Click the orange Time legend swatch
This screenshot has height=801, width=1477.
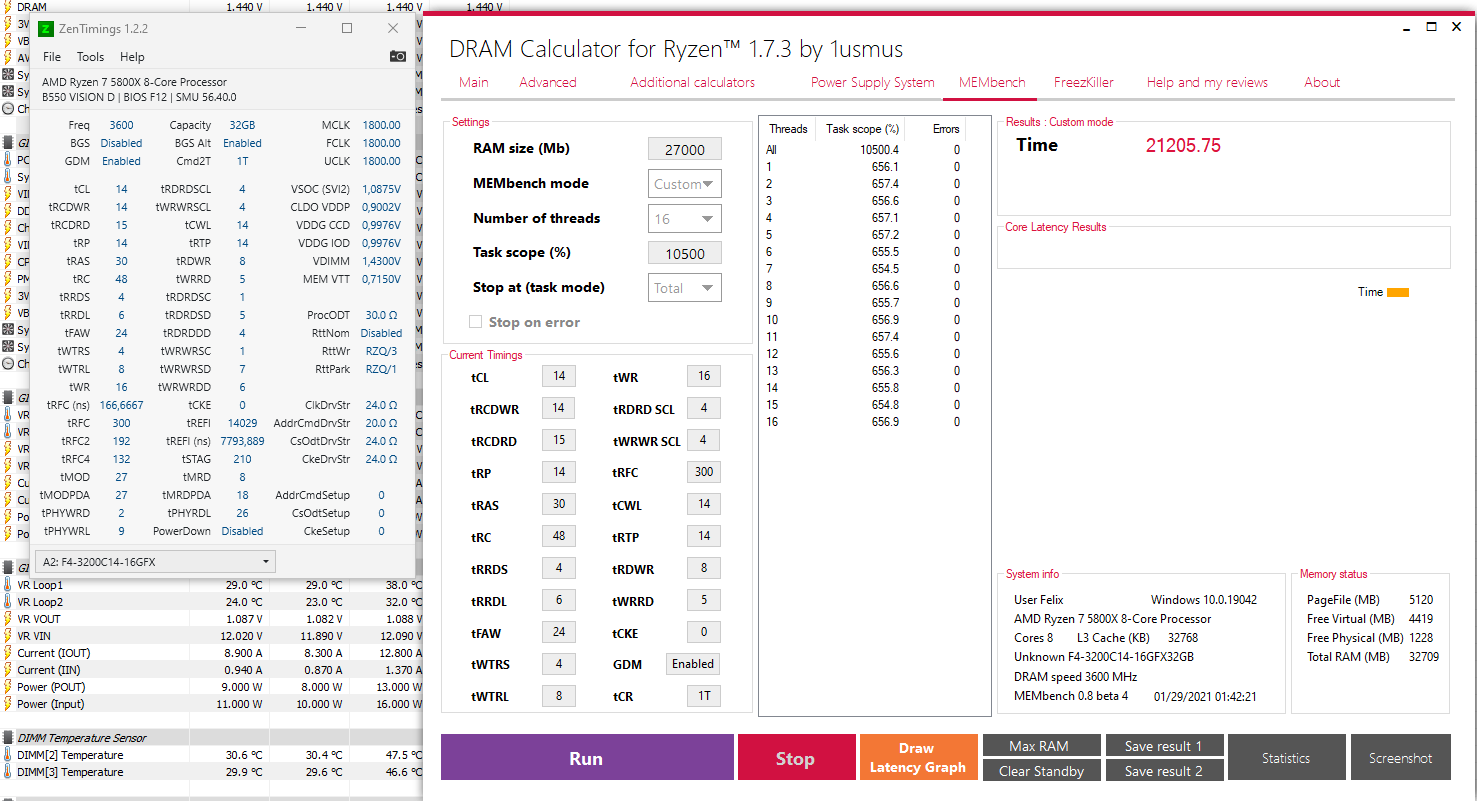pos(1398,292)
